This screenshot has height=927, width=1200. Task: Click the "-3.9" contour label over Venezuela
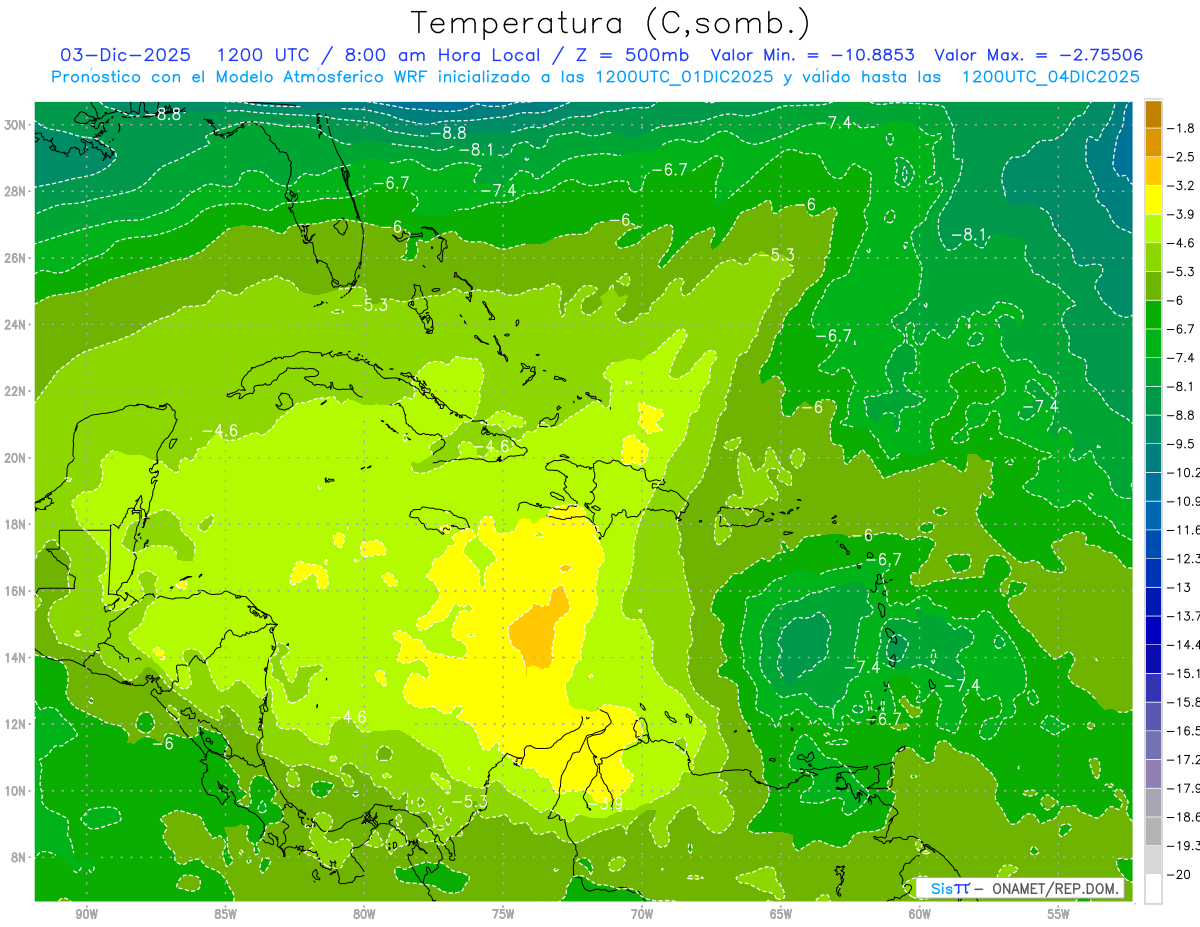click(605, 803)
